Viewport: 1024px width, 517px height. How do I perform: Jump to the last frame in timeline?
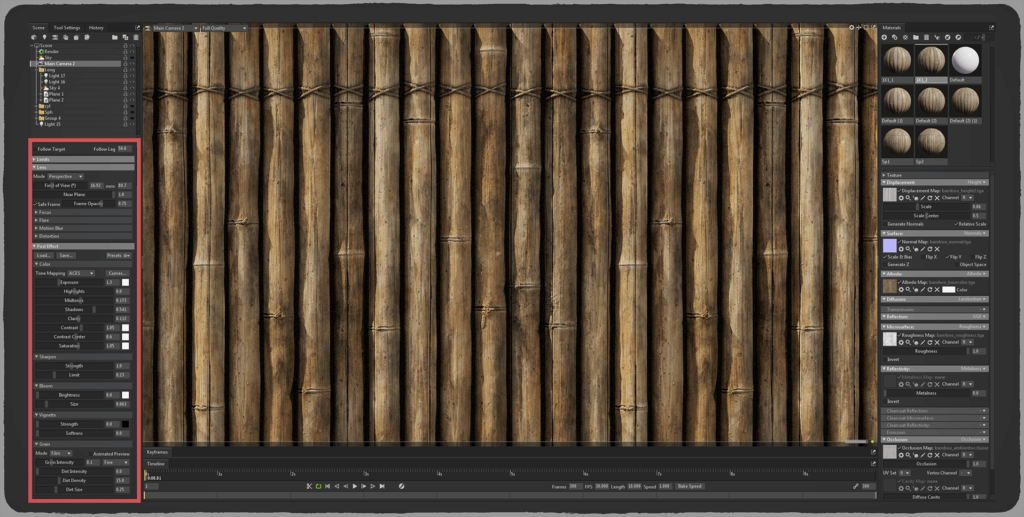[x=382, y=486]
